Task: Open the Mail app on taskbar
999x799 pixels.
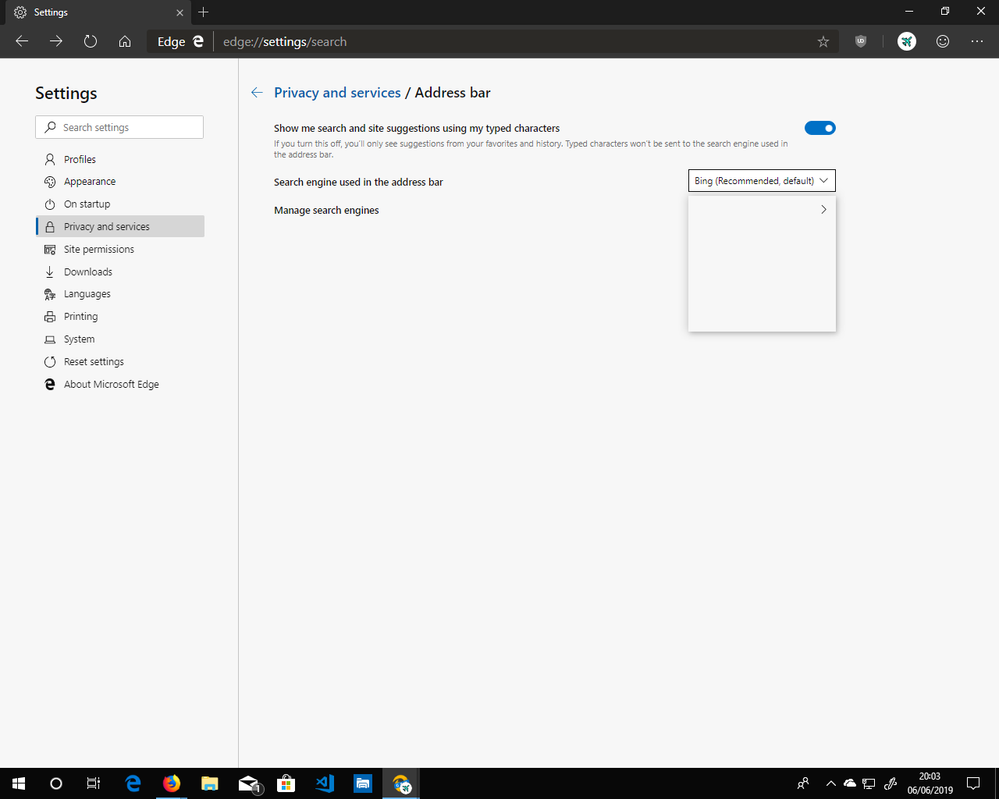Action: (248, 783)
